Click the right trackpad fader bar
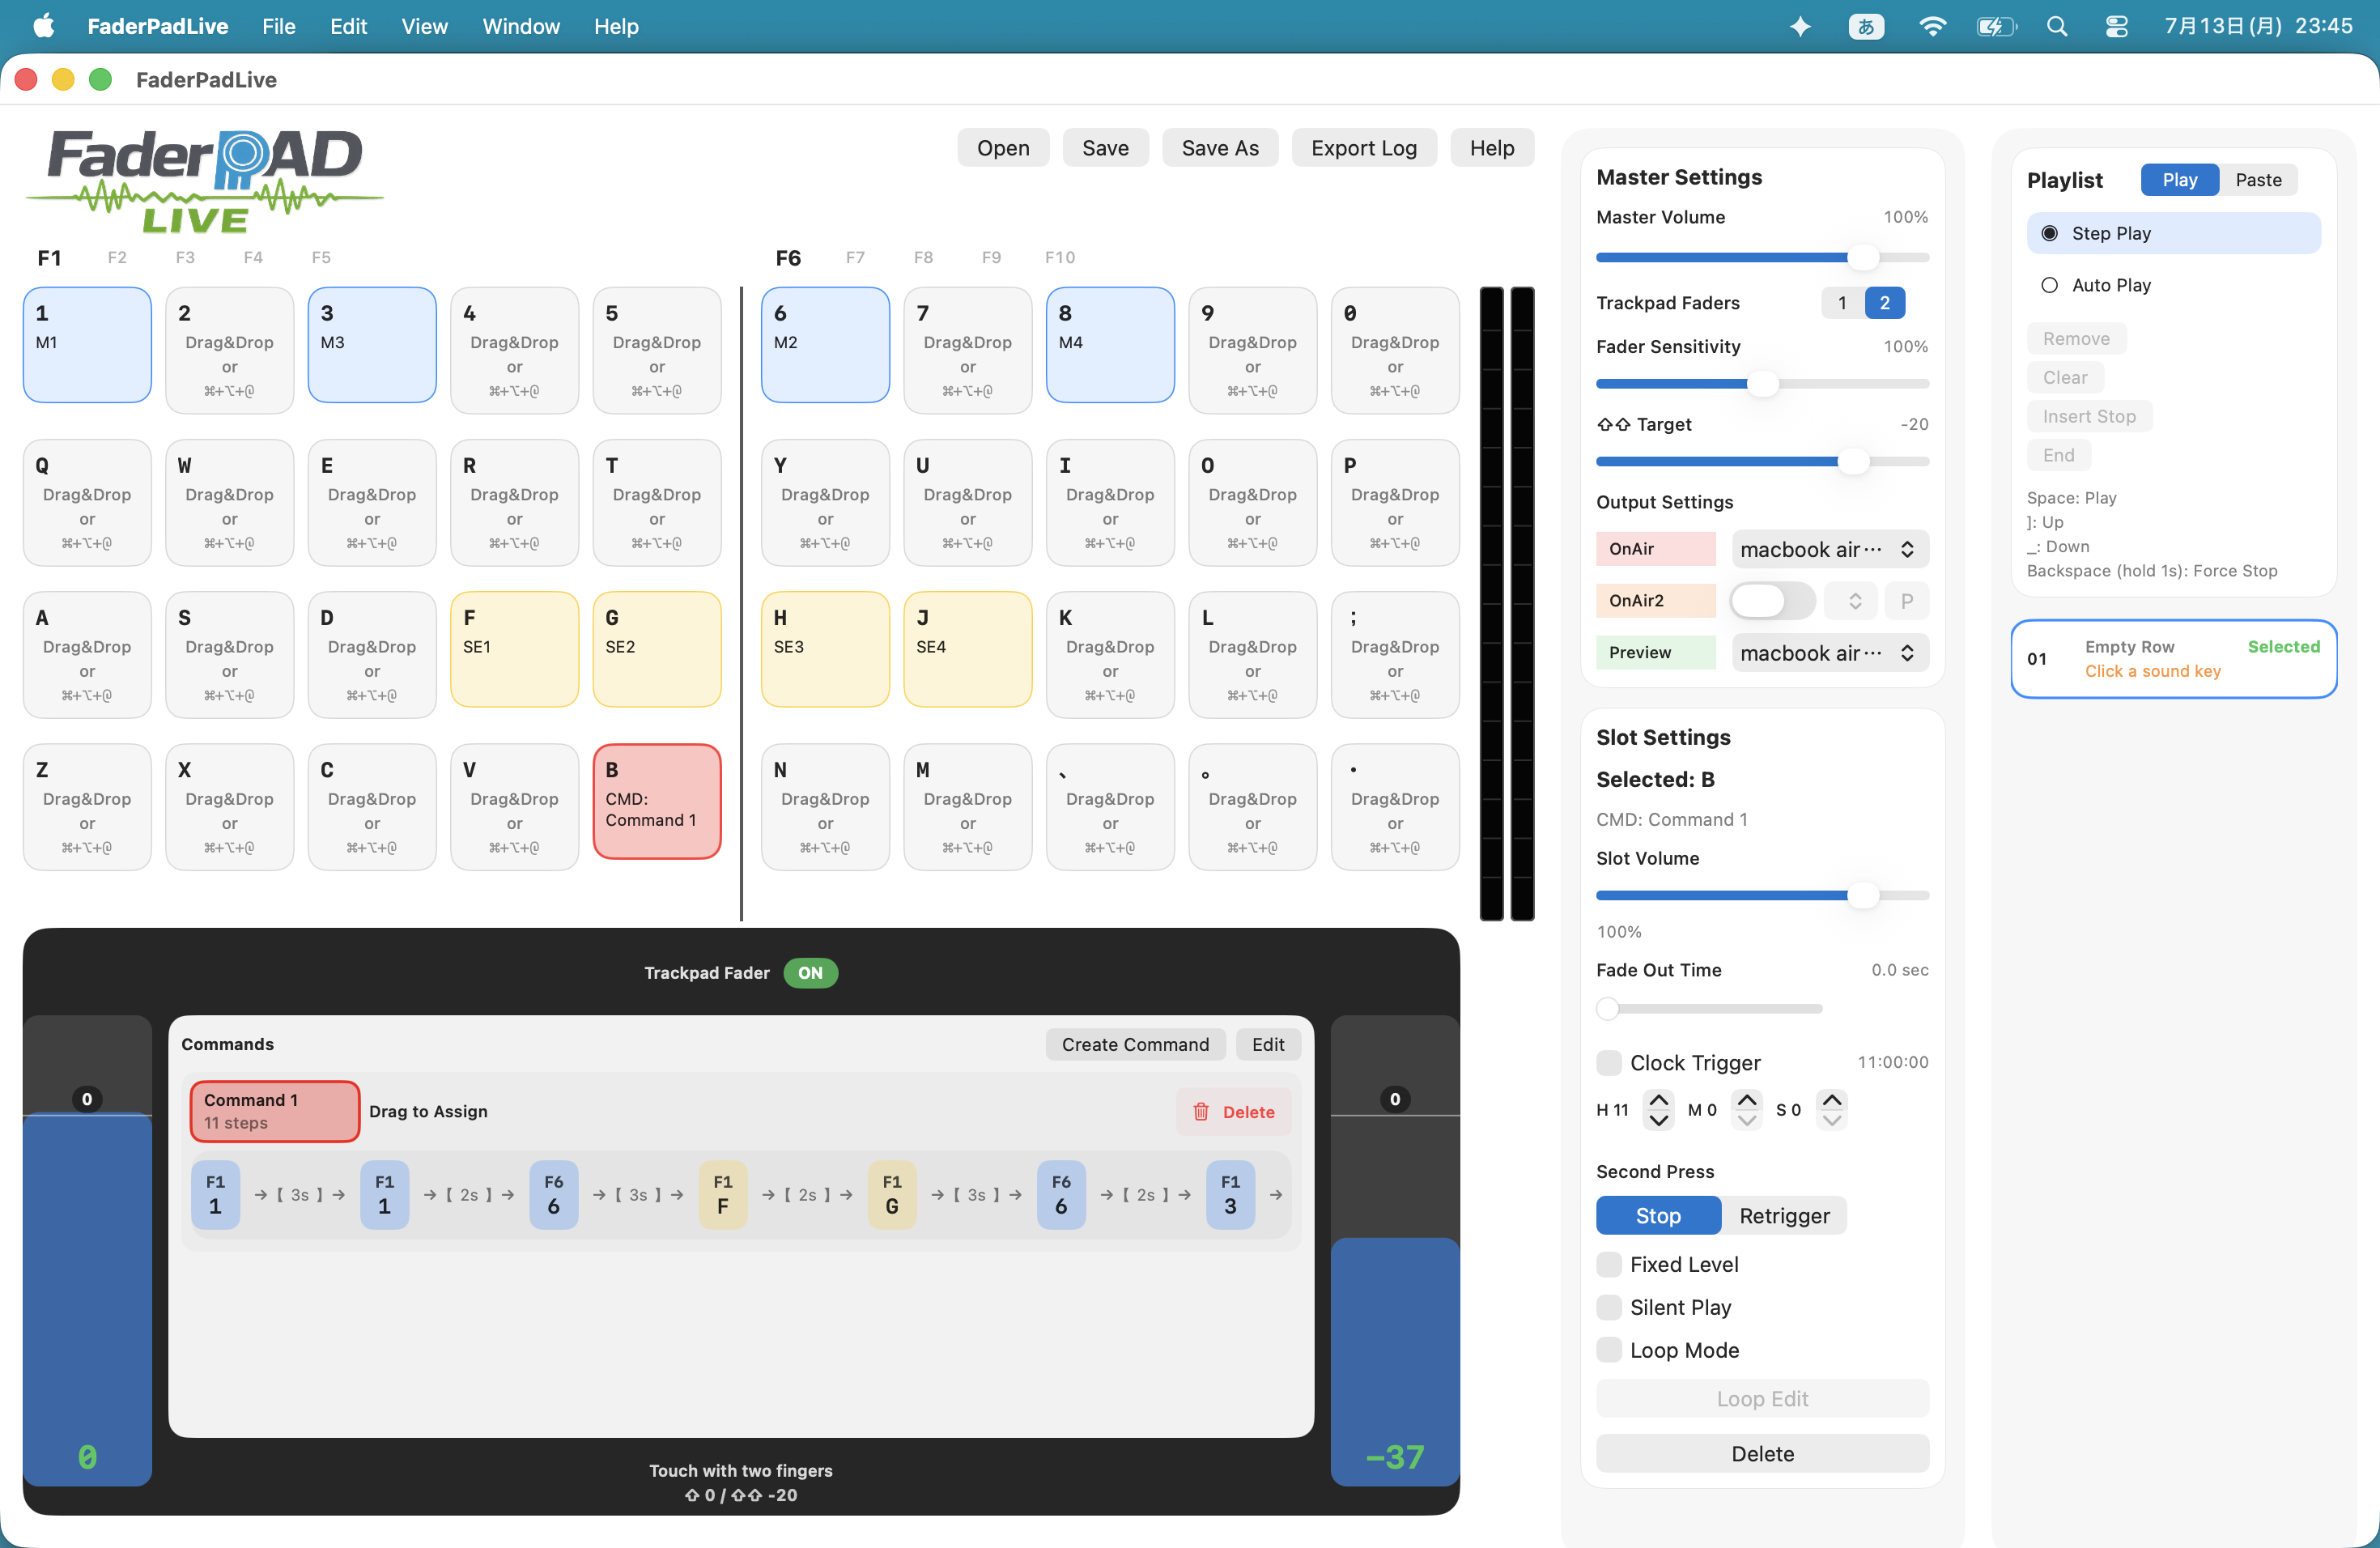 (1395, 1250)
